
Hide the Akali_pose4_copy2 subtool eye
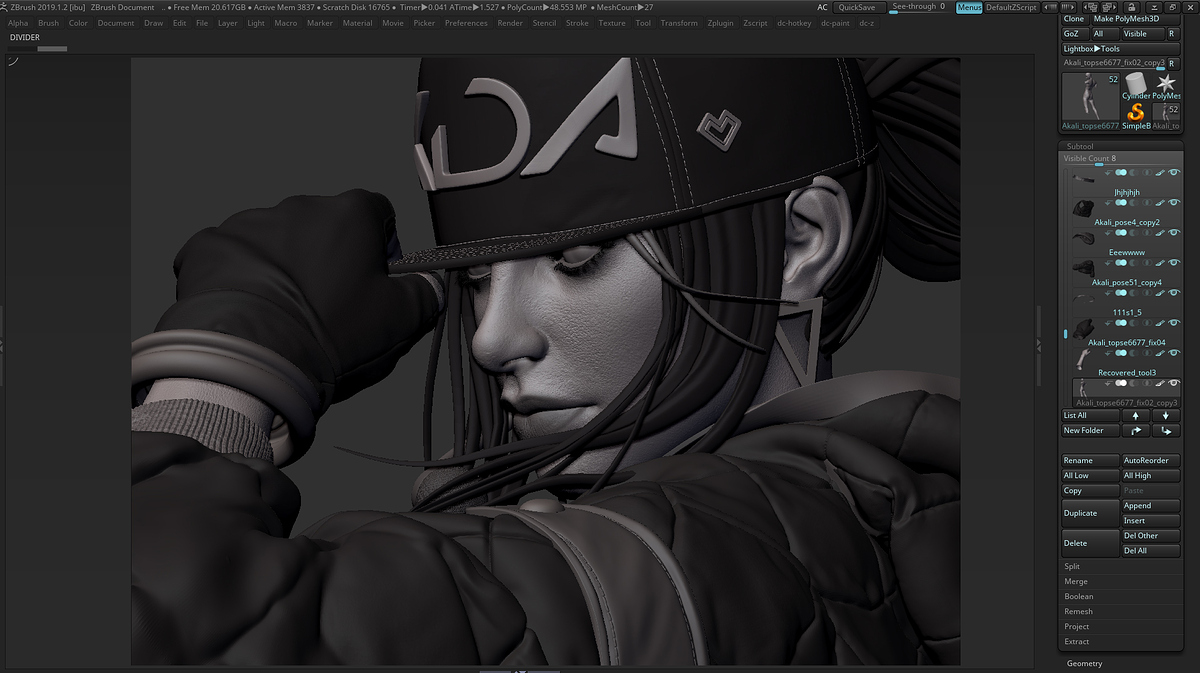[x=1174, y=203]
